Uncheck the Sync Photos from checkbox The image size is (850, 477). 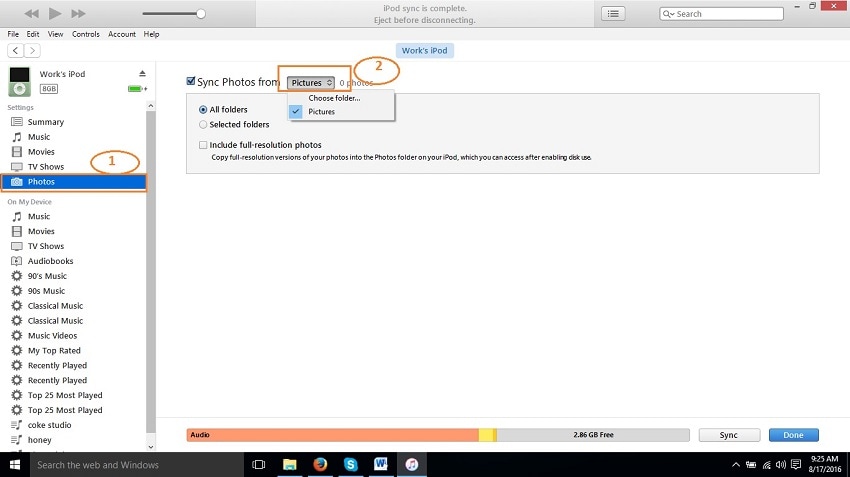point(191,81)
